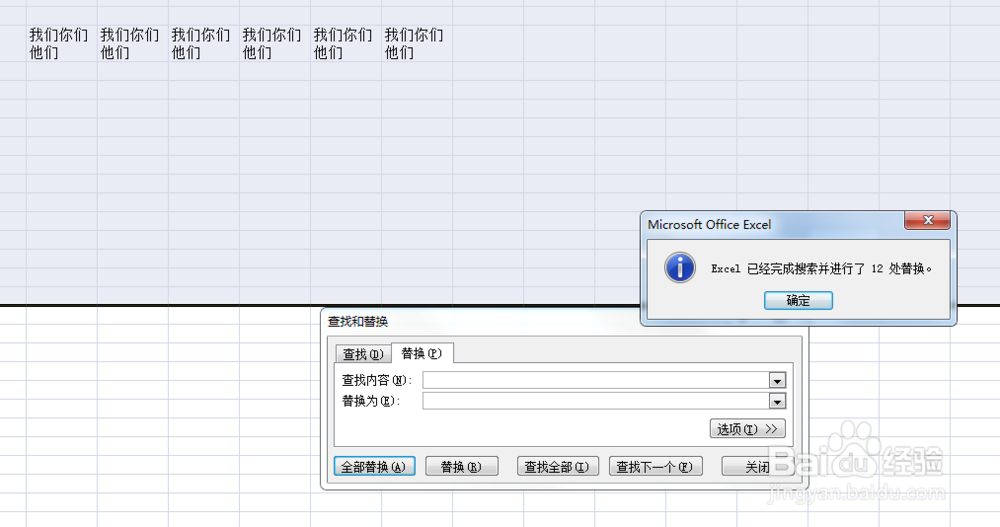
Task: Expand options with 选项(T) >> button
Action: [x=747, y=429]
